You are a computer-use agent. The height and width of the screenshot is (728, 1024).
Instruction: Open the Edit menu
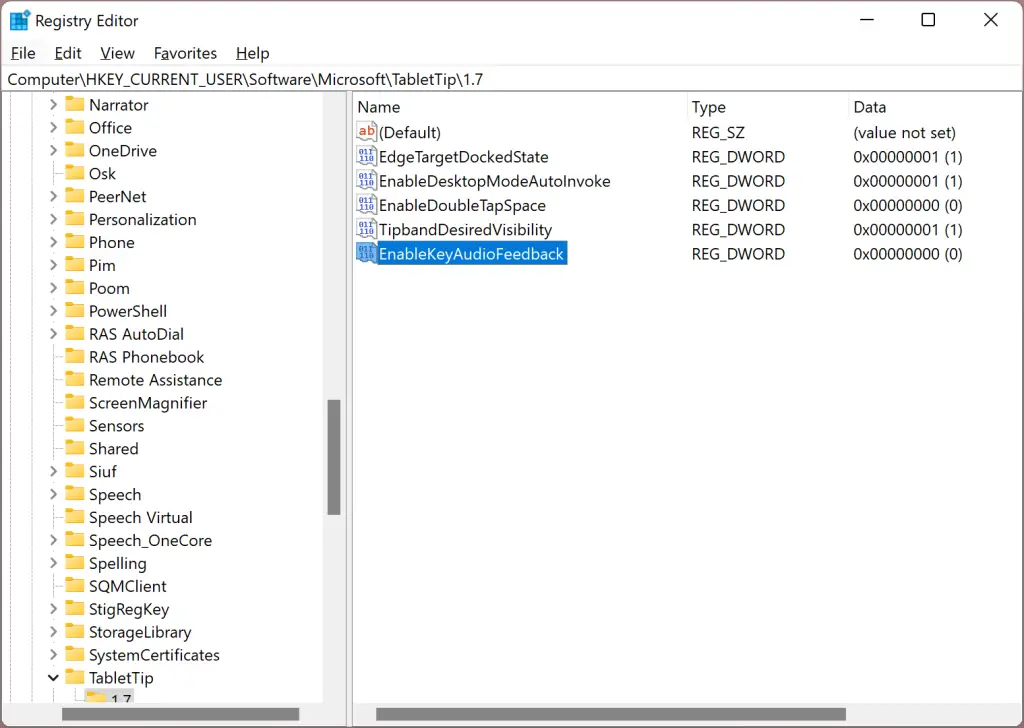[67, 53]
